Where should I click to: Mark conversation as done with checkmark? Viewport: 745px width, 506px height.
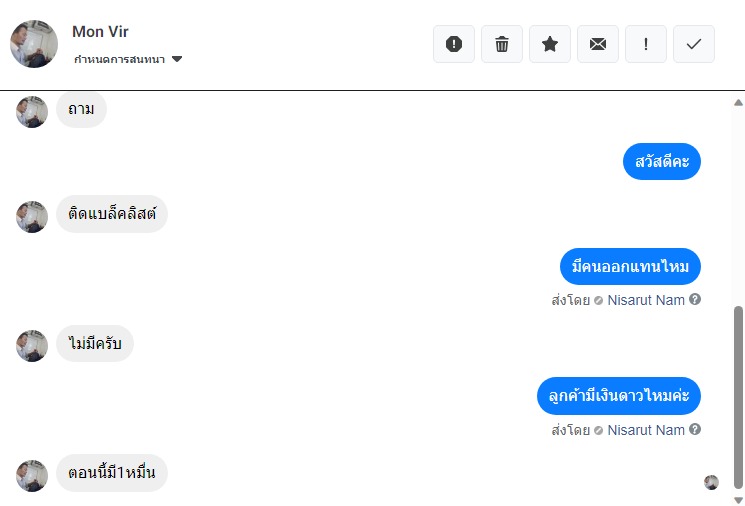click(x=694, y=44)
